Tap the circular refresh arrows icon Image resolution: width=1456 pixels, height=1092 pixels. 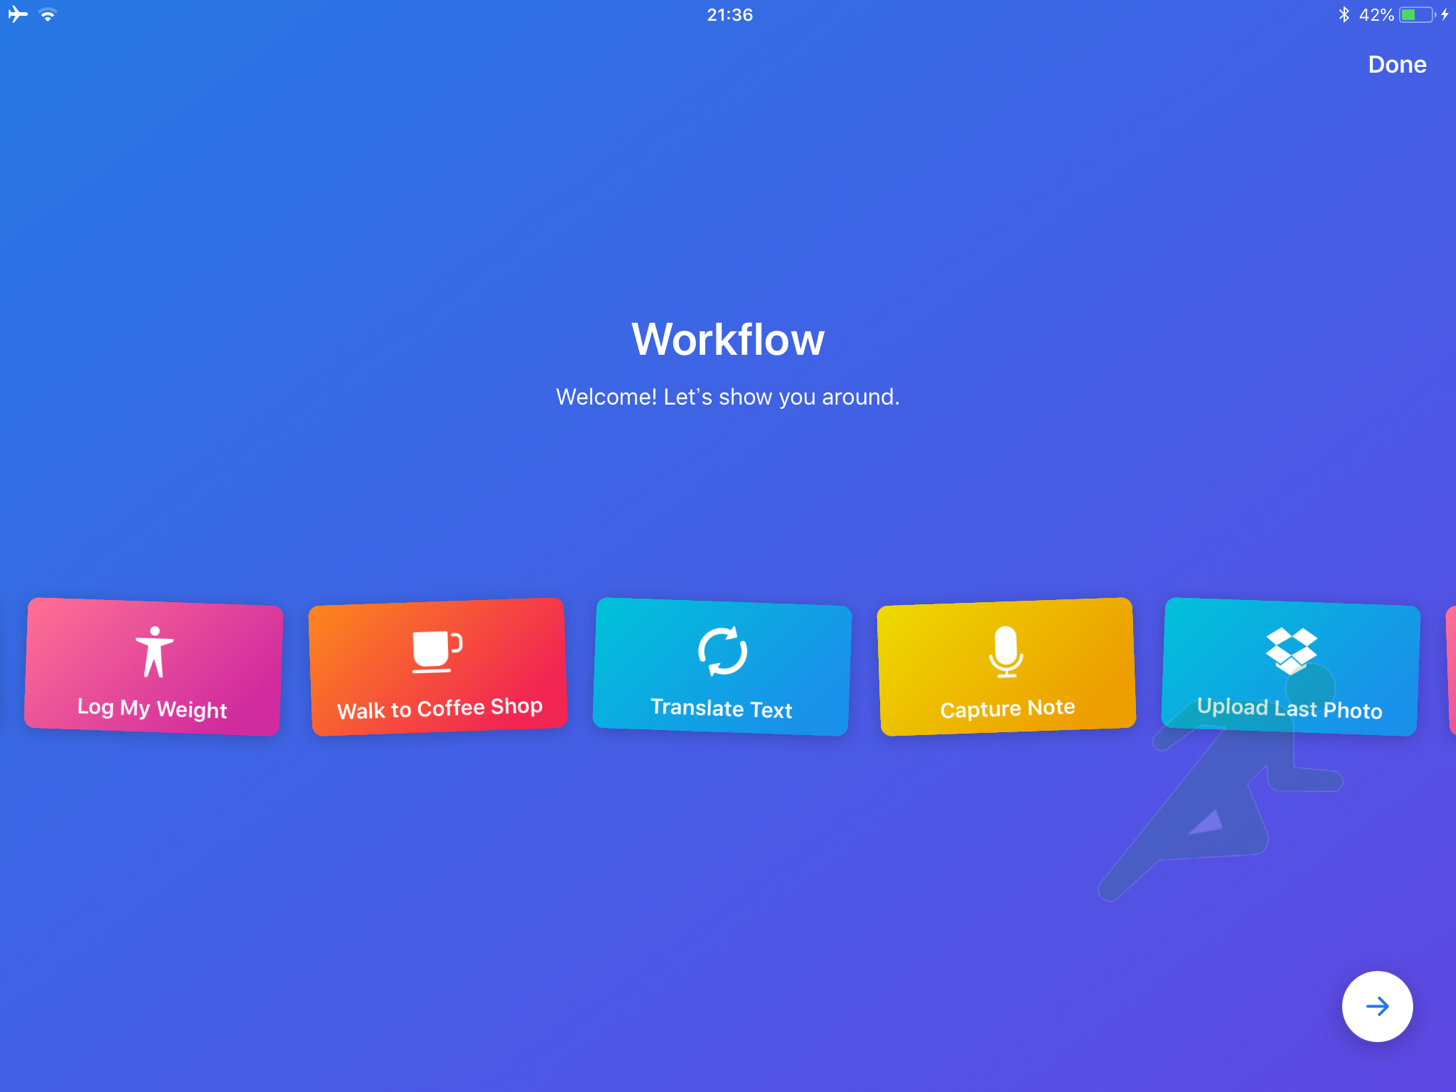[x=722, y=652]
